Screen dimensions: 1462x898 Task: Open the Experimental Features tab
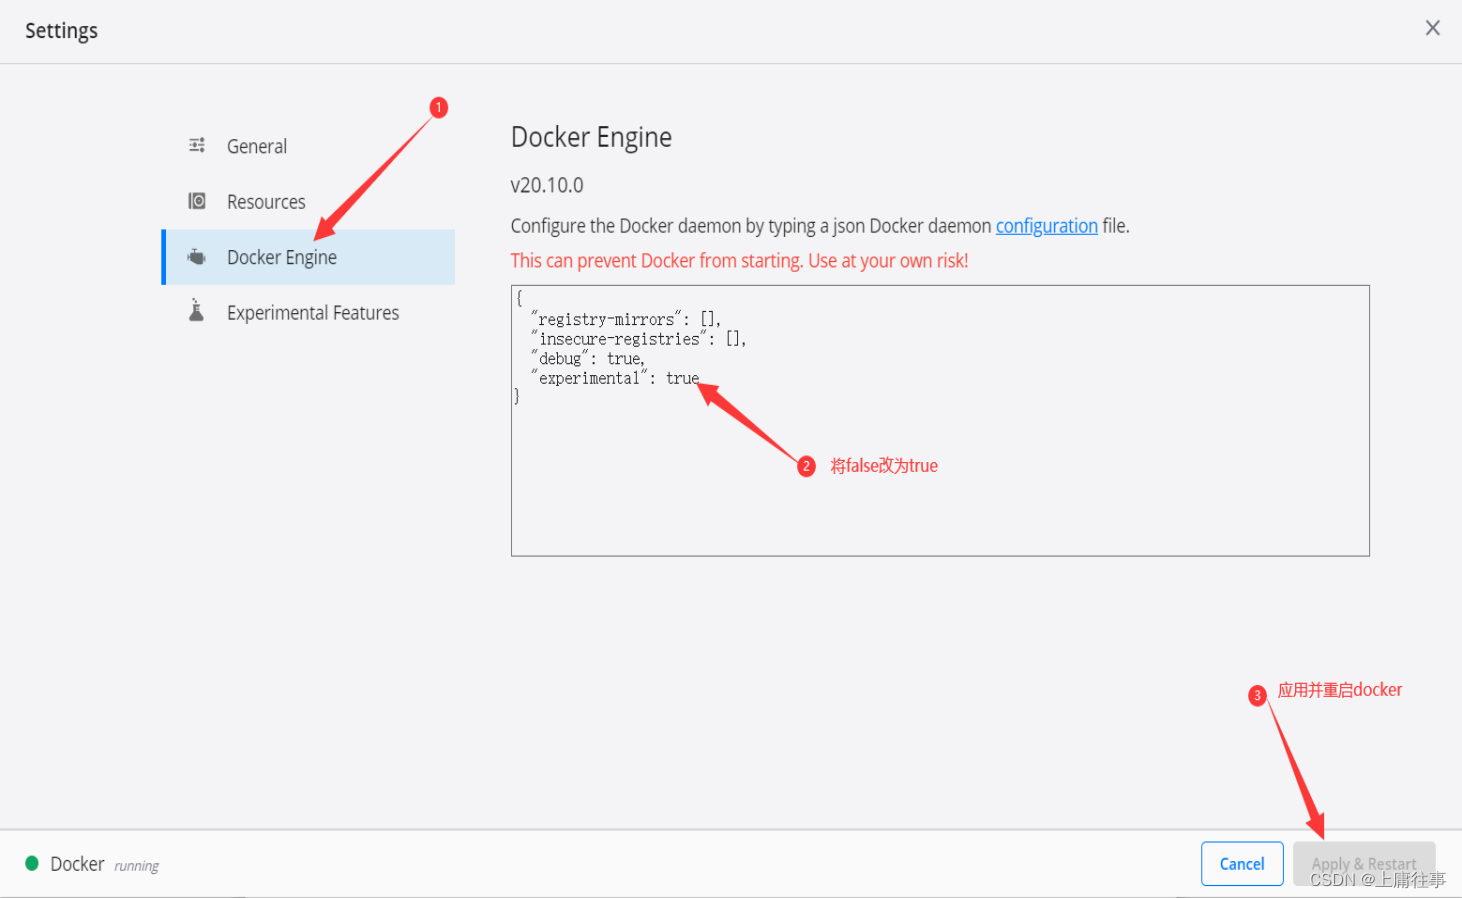pos(308,313)
